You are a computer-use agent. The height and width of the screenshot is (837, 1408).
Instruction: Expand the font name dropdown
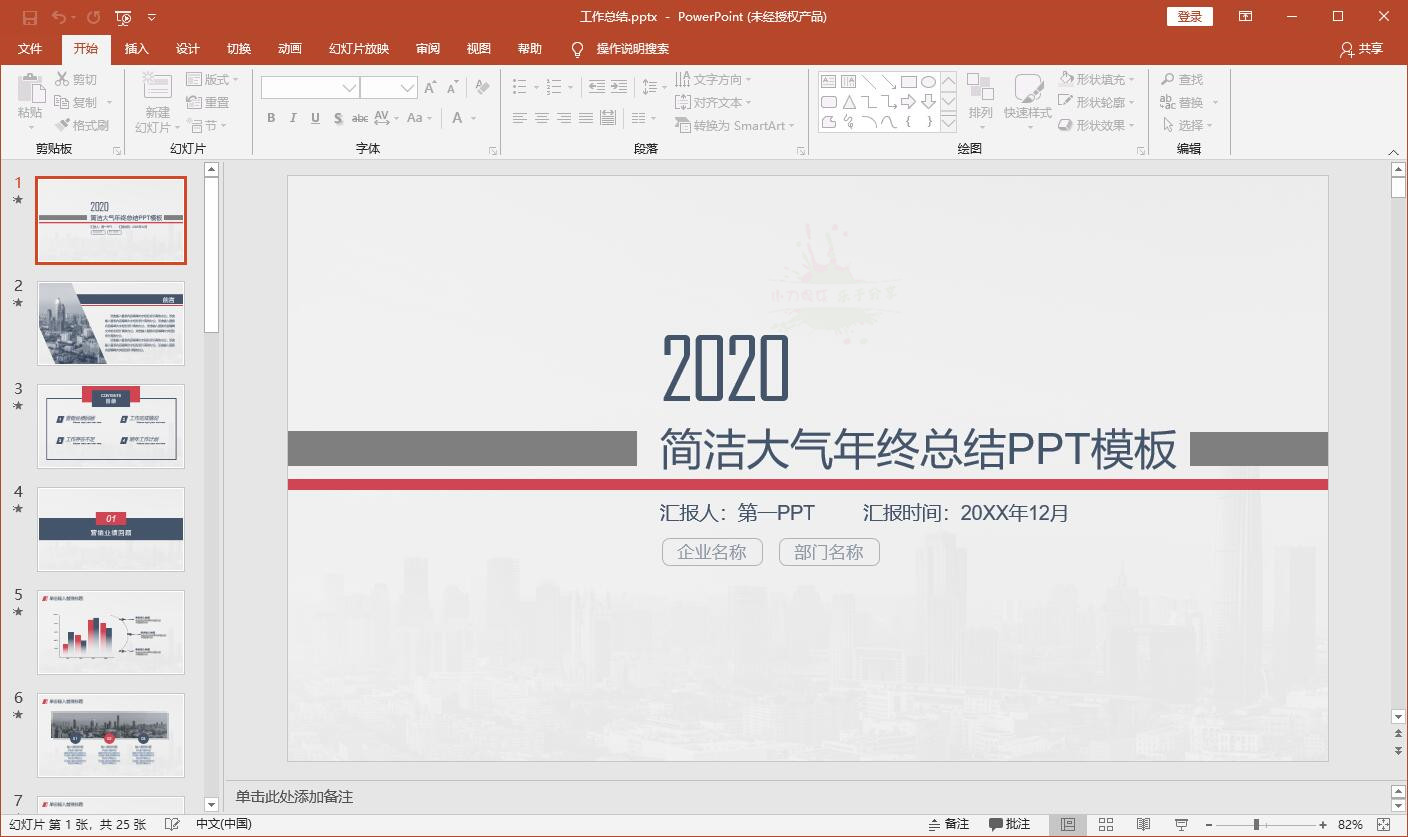pos(349,88)
